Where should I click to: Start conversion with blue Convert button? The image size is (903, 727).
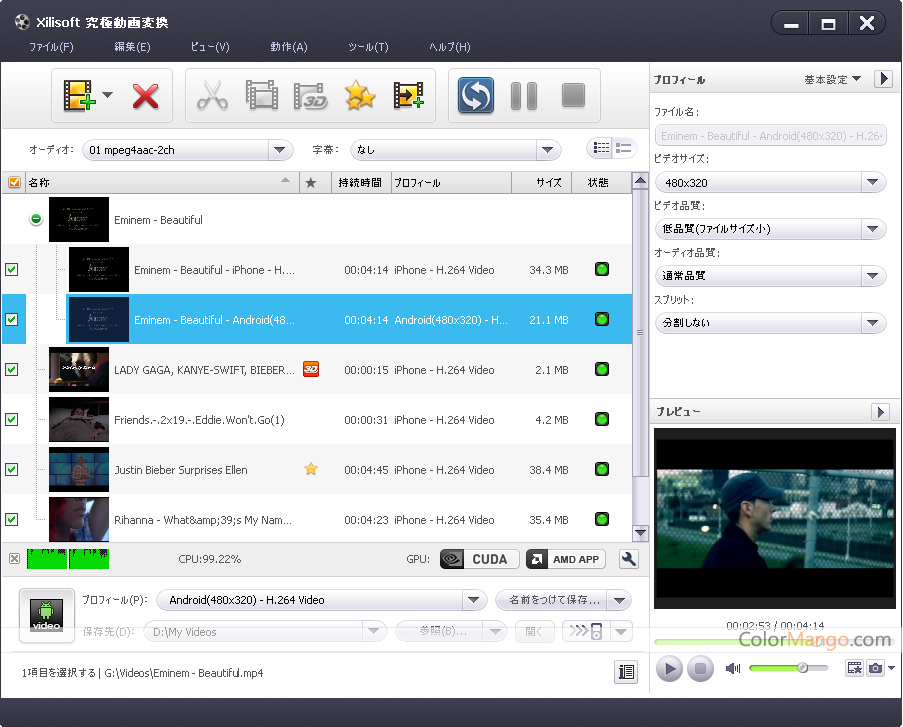(476, 96)
